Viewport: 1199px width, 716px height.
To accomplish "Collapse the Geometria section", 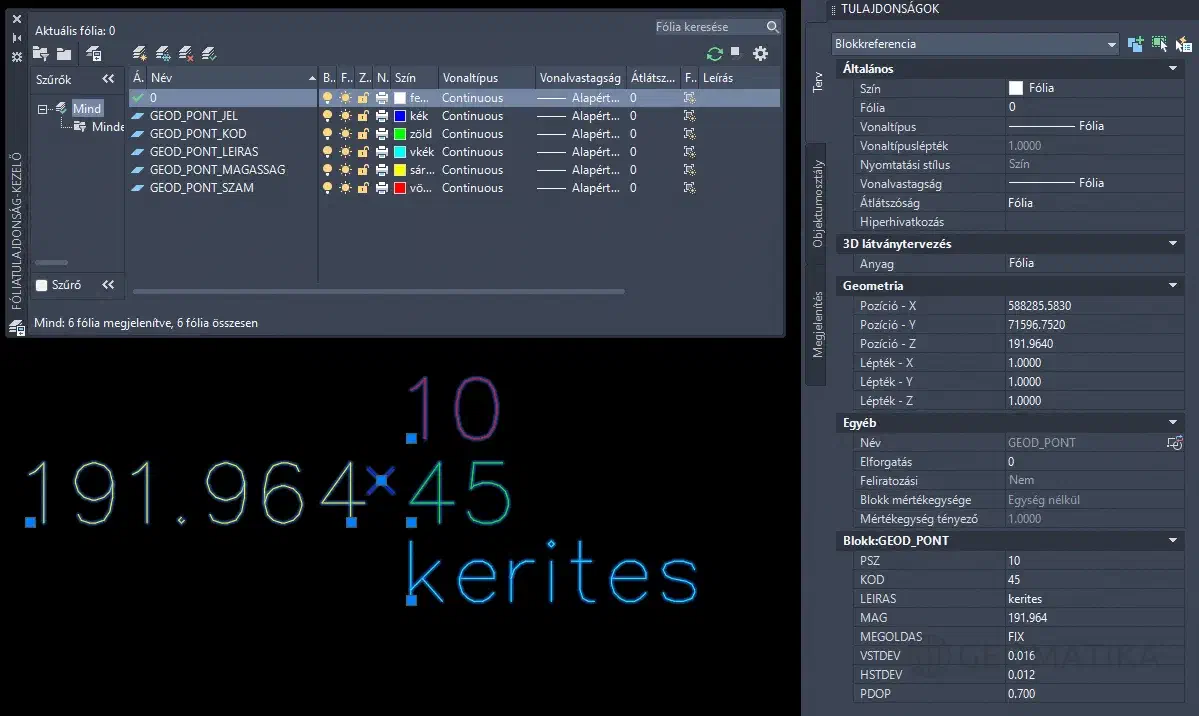I will (1172, 286).
